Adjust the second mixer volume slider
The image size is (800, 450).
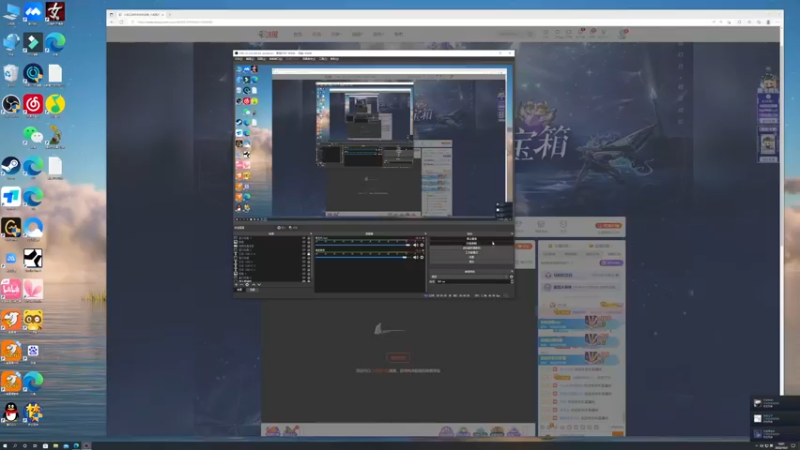click(x=363, y=257)
